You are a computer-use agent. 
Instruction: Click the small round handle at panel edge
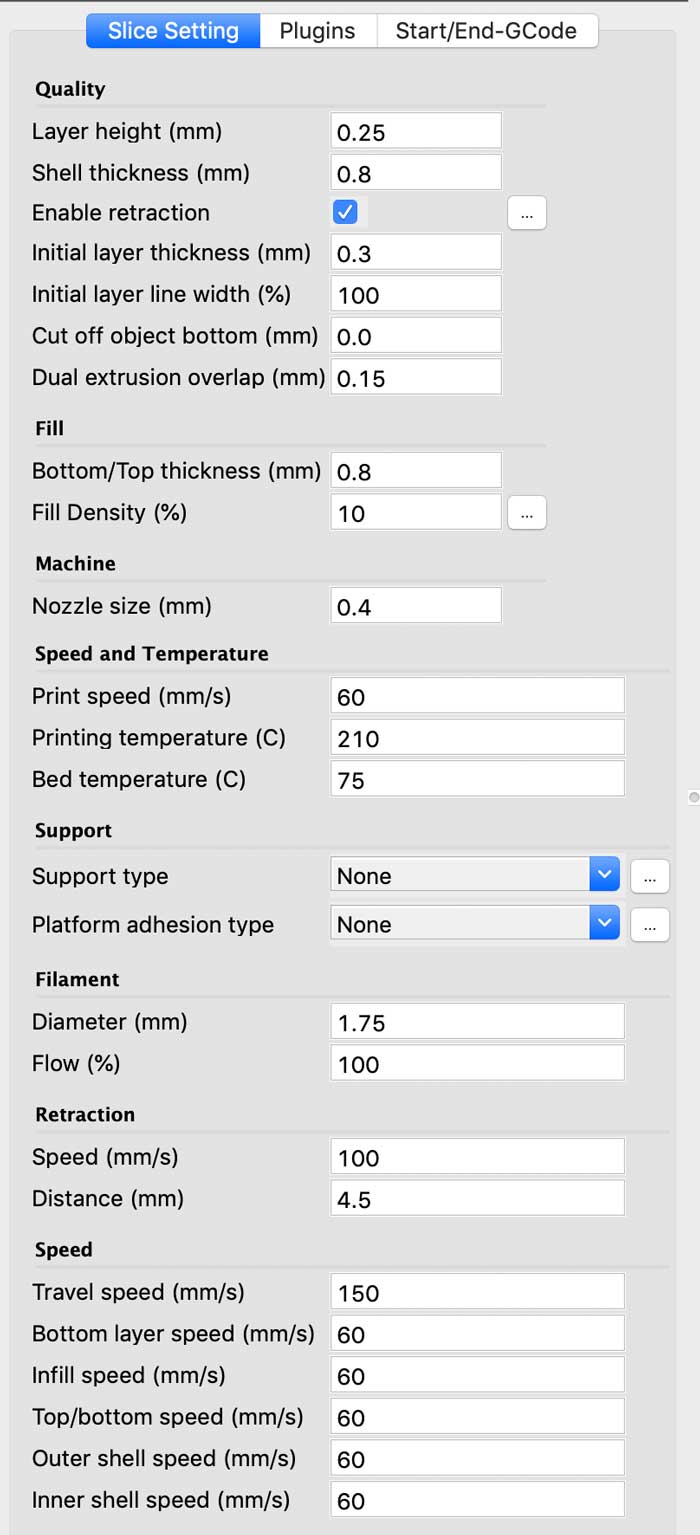694,797
